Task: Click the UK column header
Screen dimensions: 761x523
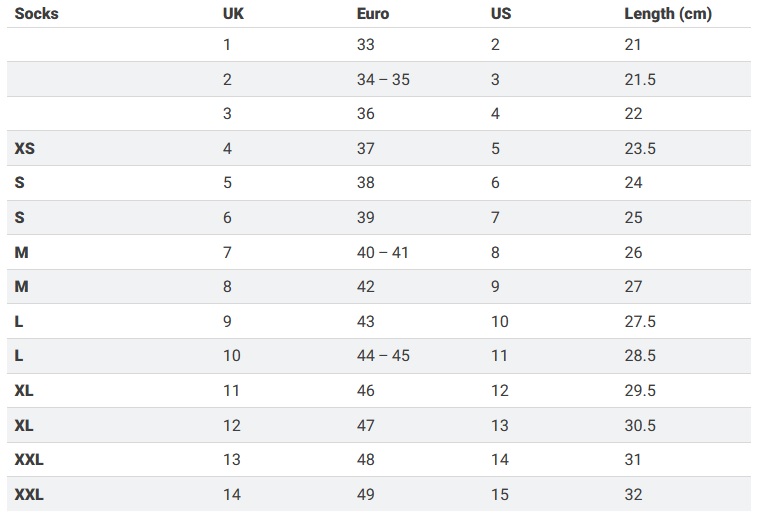Action: (x=233, y=14)
